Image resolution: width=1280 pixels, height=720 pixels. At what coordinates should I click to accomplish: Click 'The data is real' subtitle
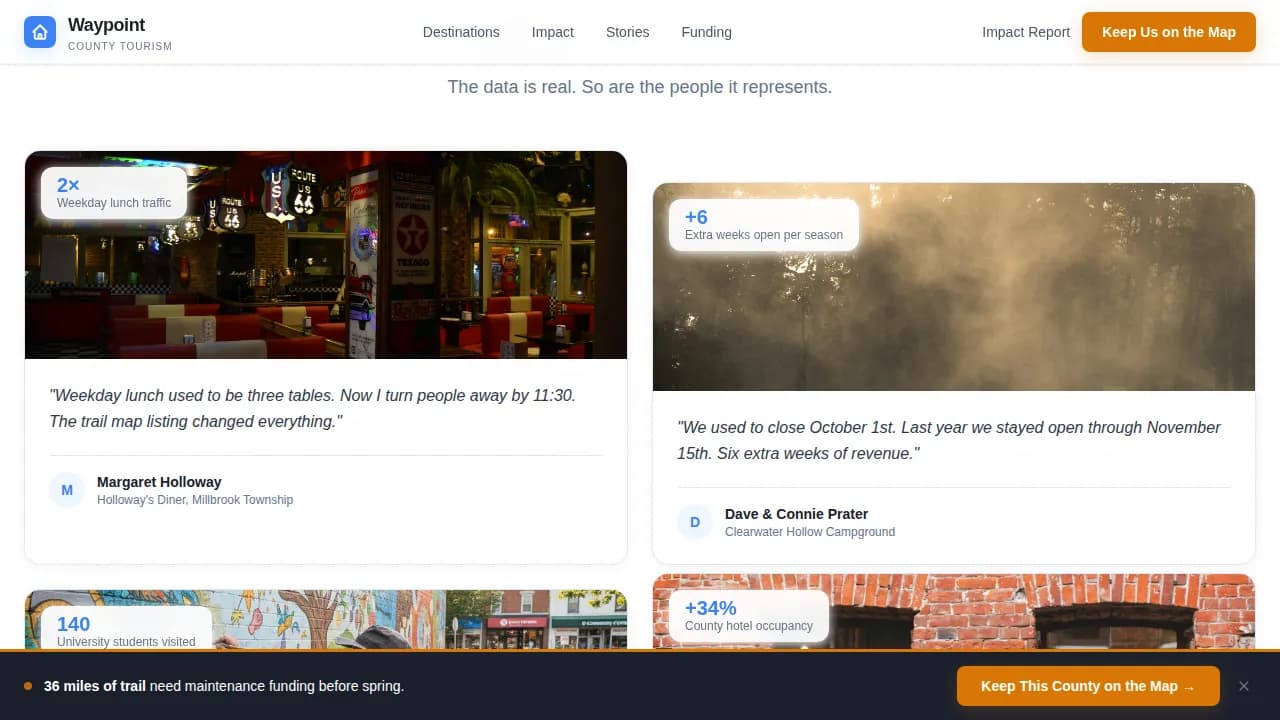[640, 87]
